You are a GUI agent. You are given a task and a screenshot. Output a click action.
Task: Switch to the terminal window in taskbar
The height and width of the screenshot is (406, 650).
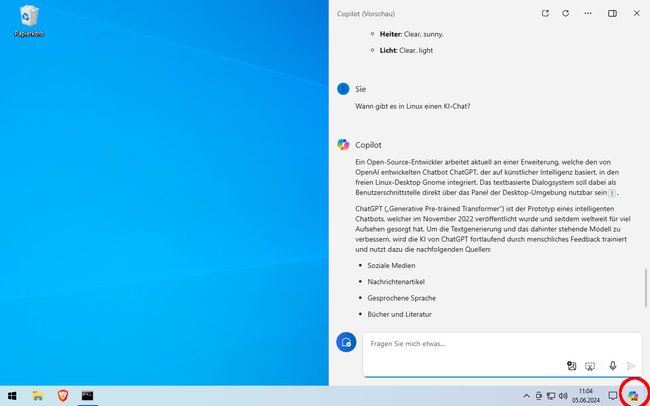(87, 396)
